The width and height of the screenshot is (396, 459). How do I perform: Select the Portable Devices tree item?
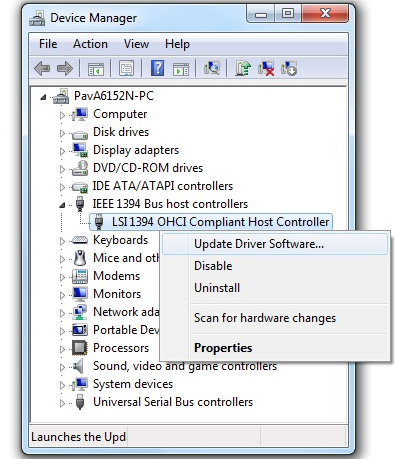pyautogui.click(x=126, y=330)
